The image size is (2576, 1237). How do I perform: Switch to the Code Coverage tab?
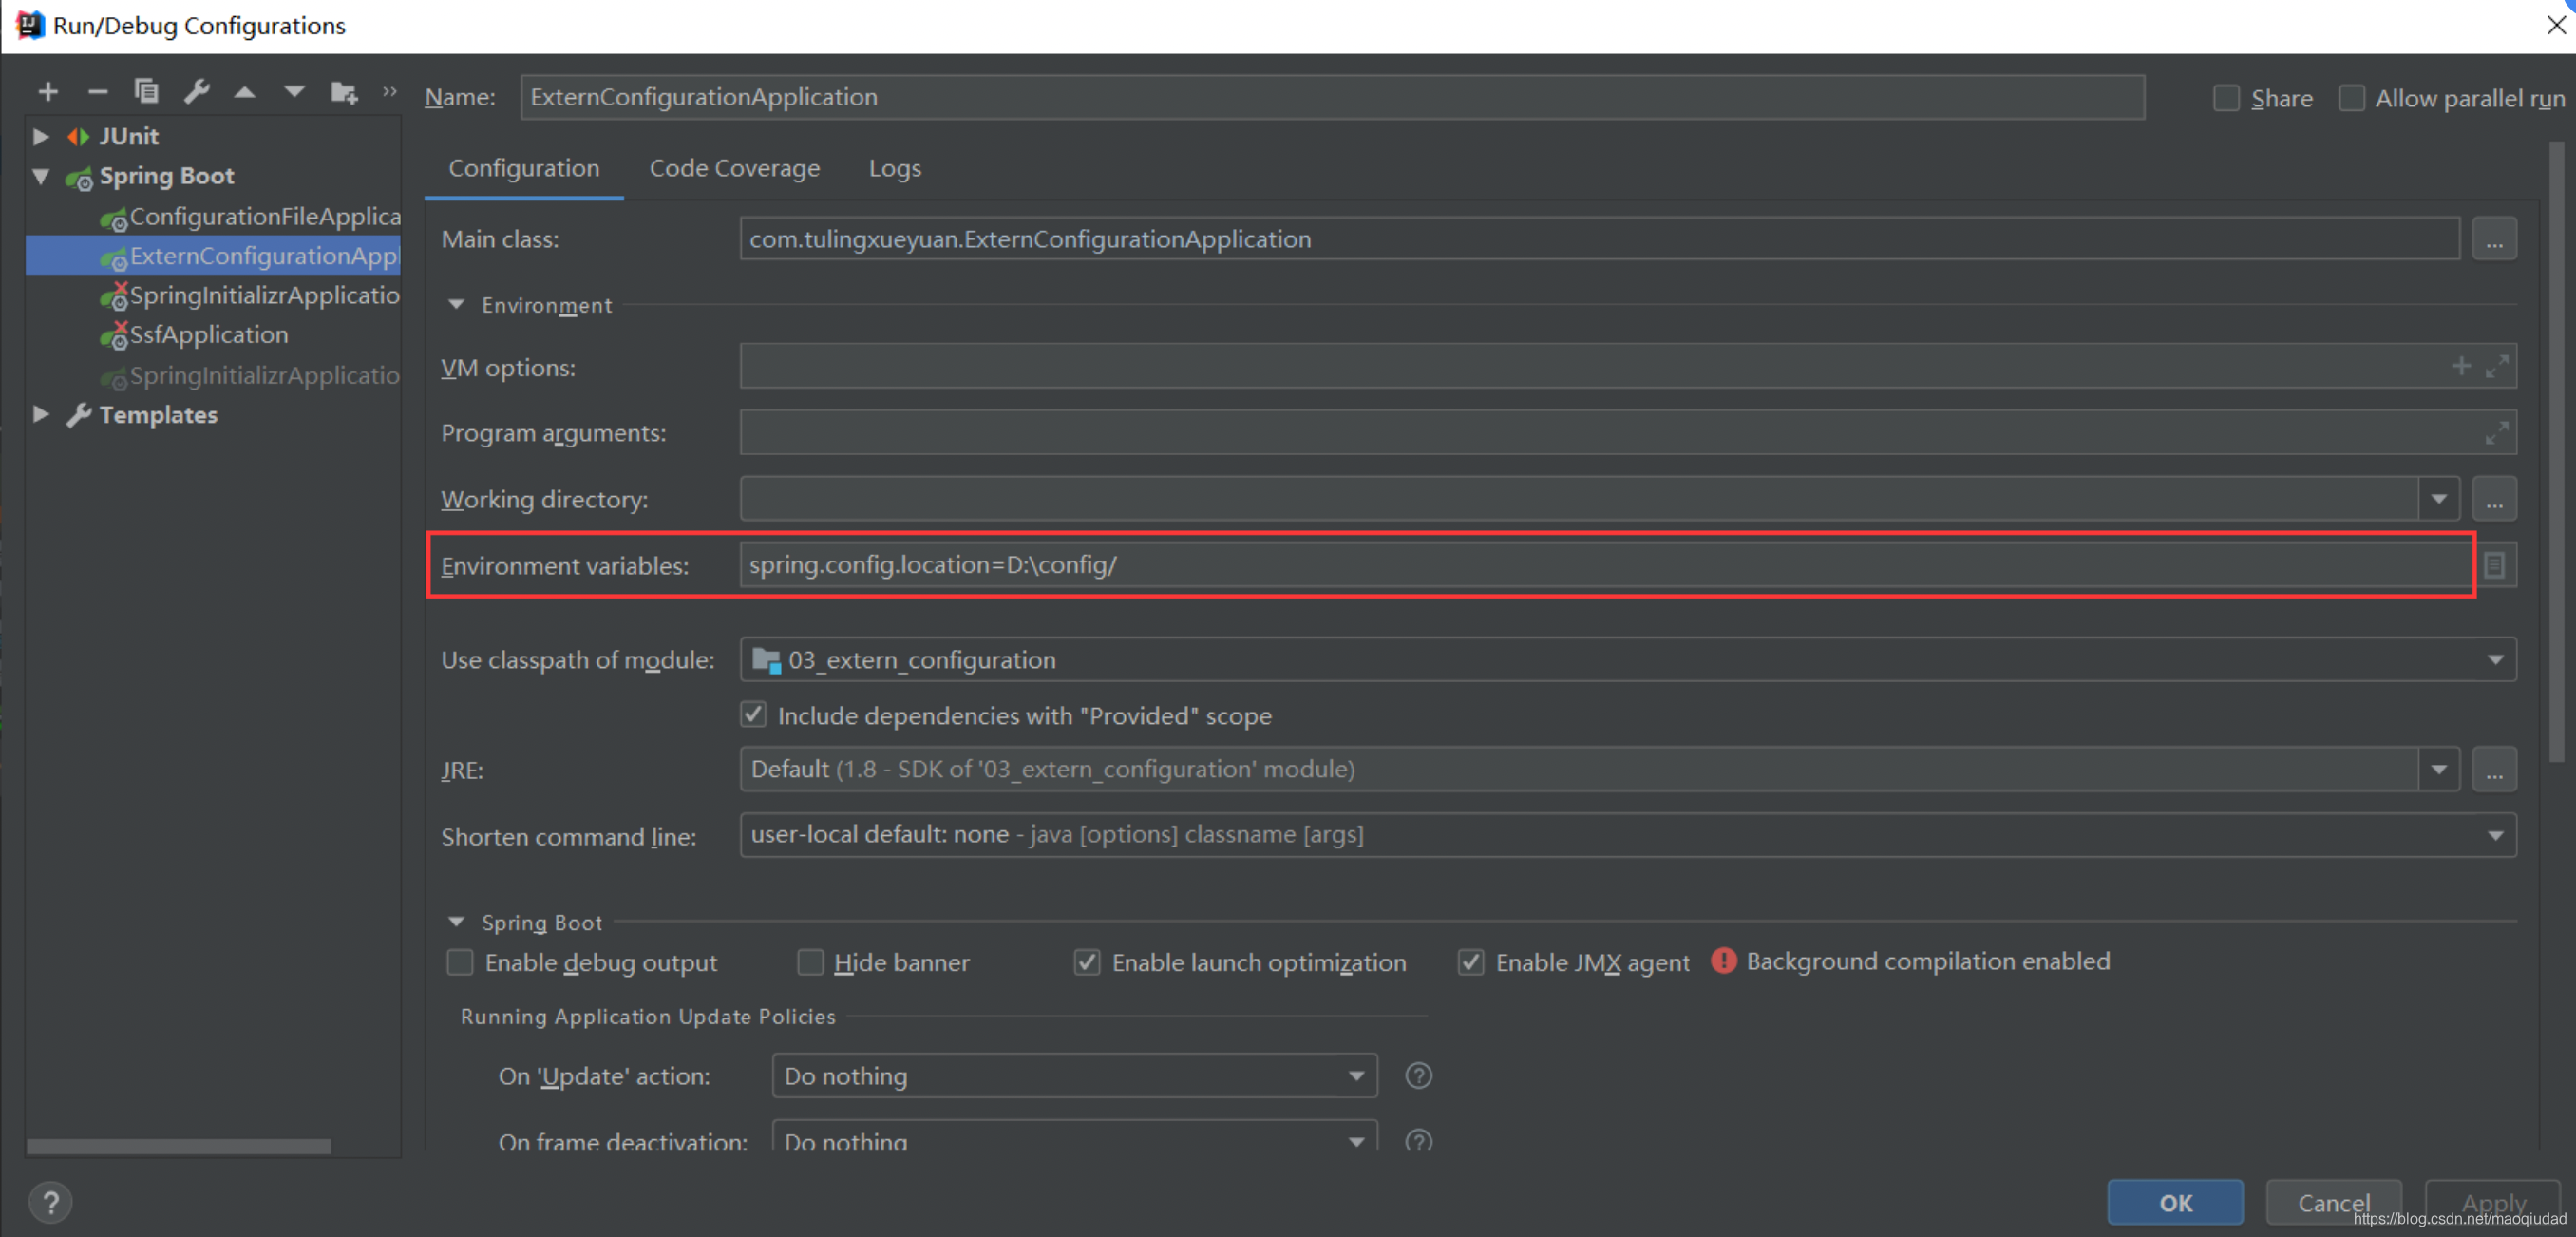coord(734,168)
